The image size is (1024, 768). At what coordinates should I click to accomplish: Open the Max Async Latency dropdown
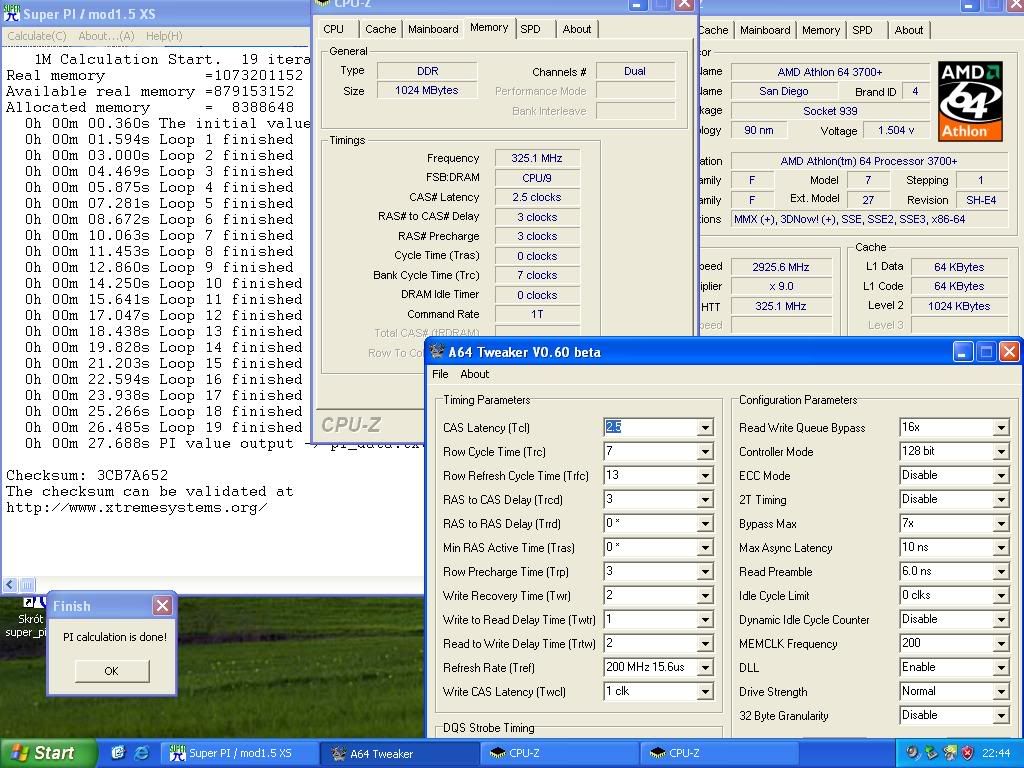(x=1001, y=548)
